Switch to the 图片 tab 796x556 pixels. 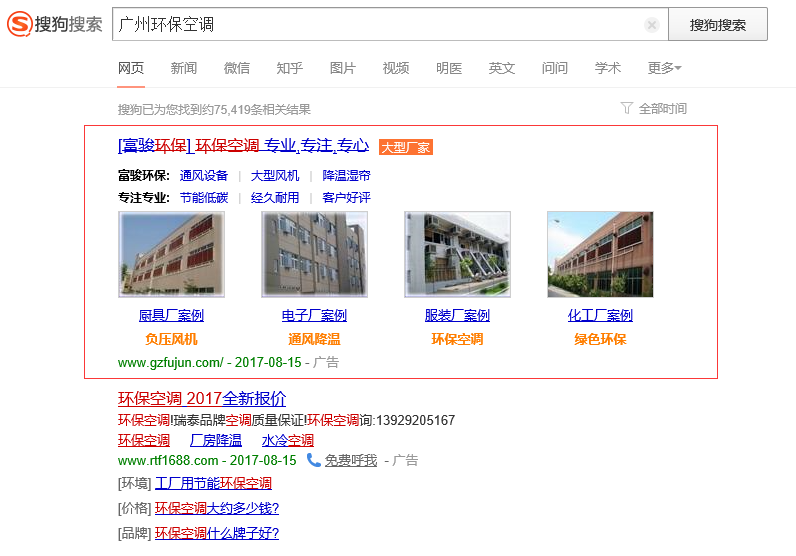click(x=343, y=68)
